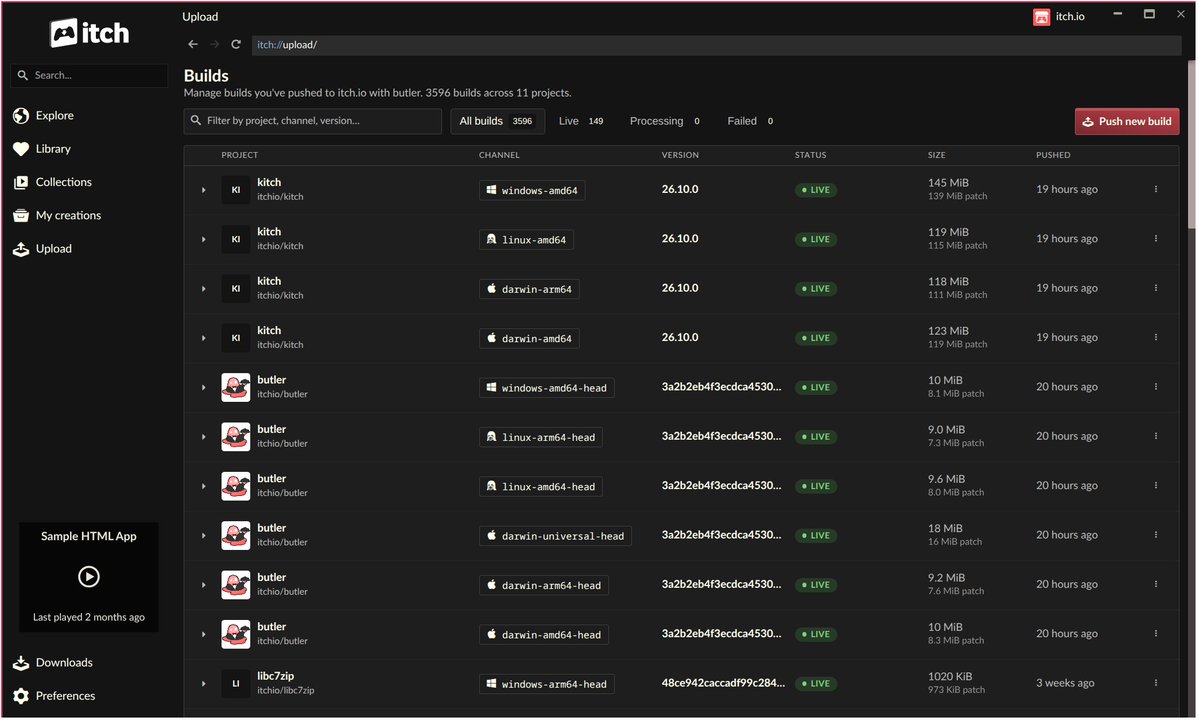
Task: Open My creations icon
Action: coord(21,216)
